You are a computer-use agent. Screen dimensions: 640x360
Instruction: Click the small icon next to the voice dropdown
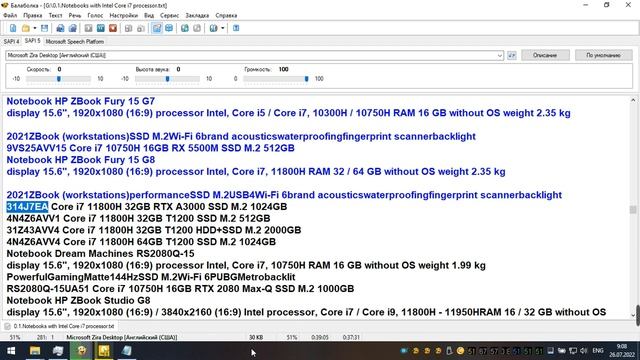(x=511, y=56)
